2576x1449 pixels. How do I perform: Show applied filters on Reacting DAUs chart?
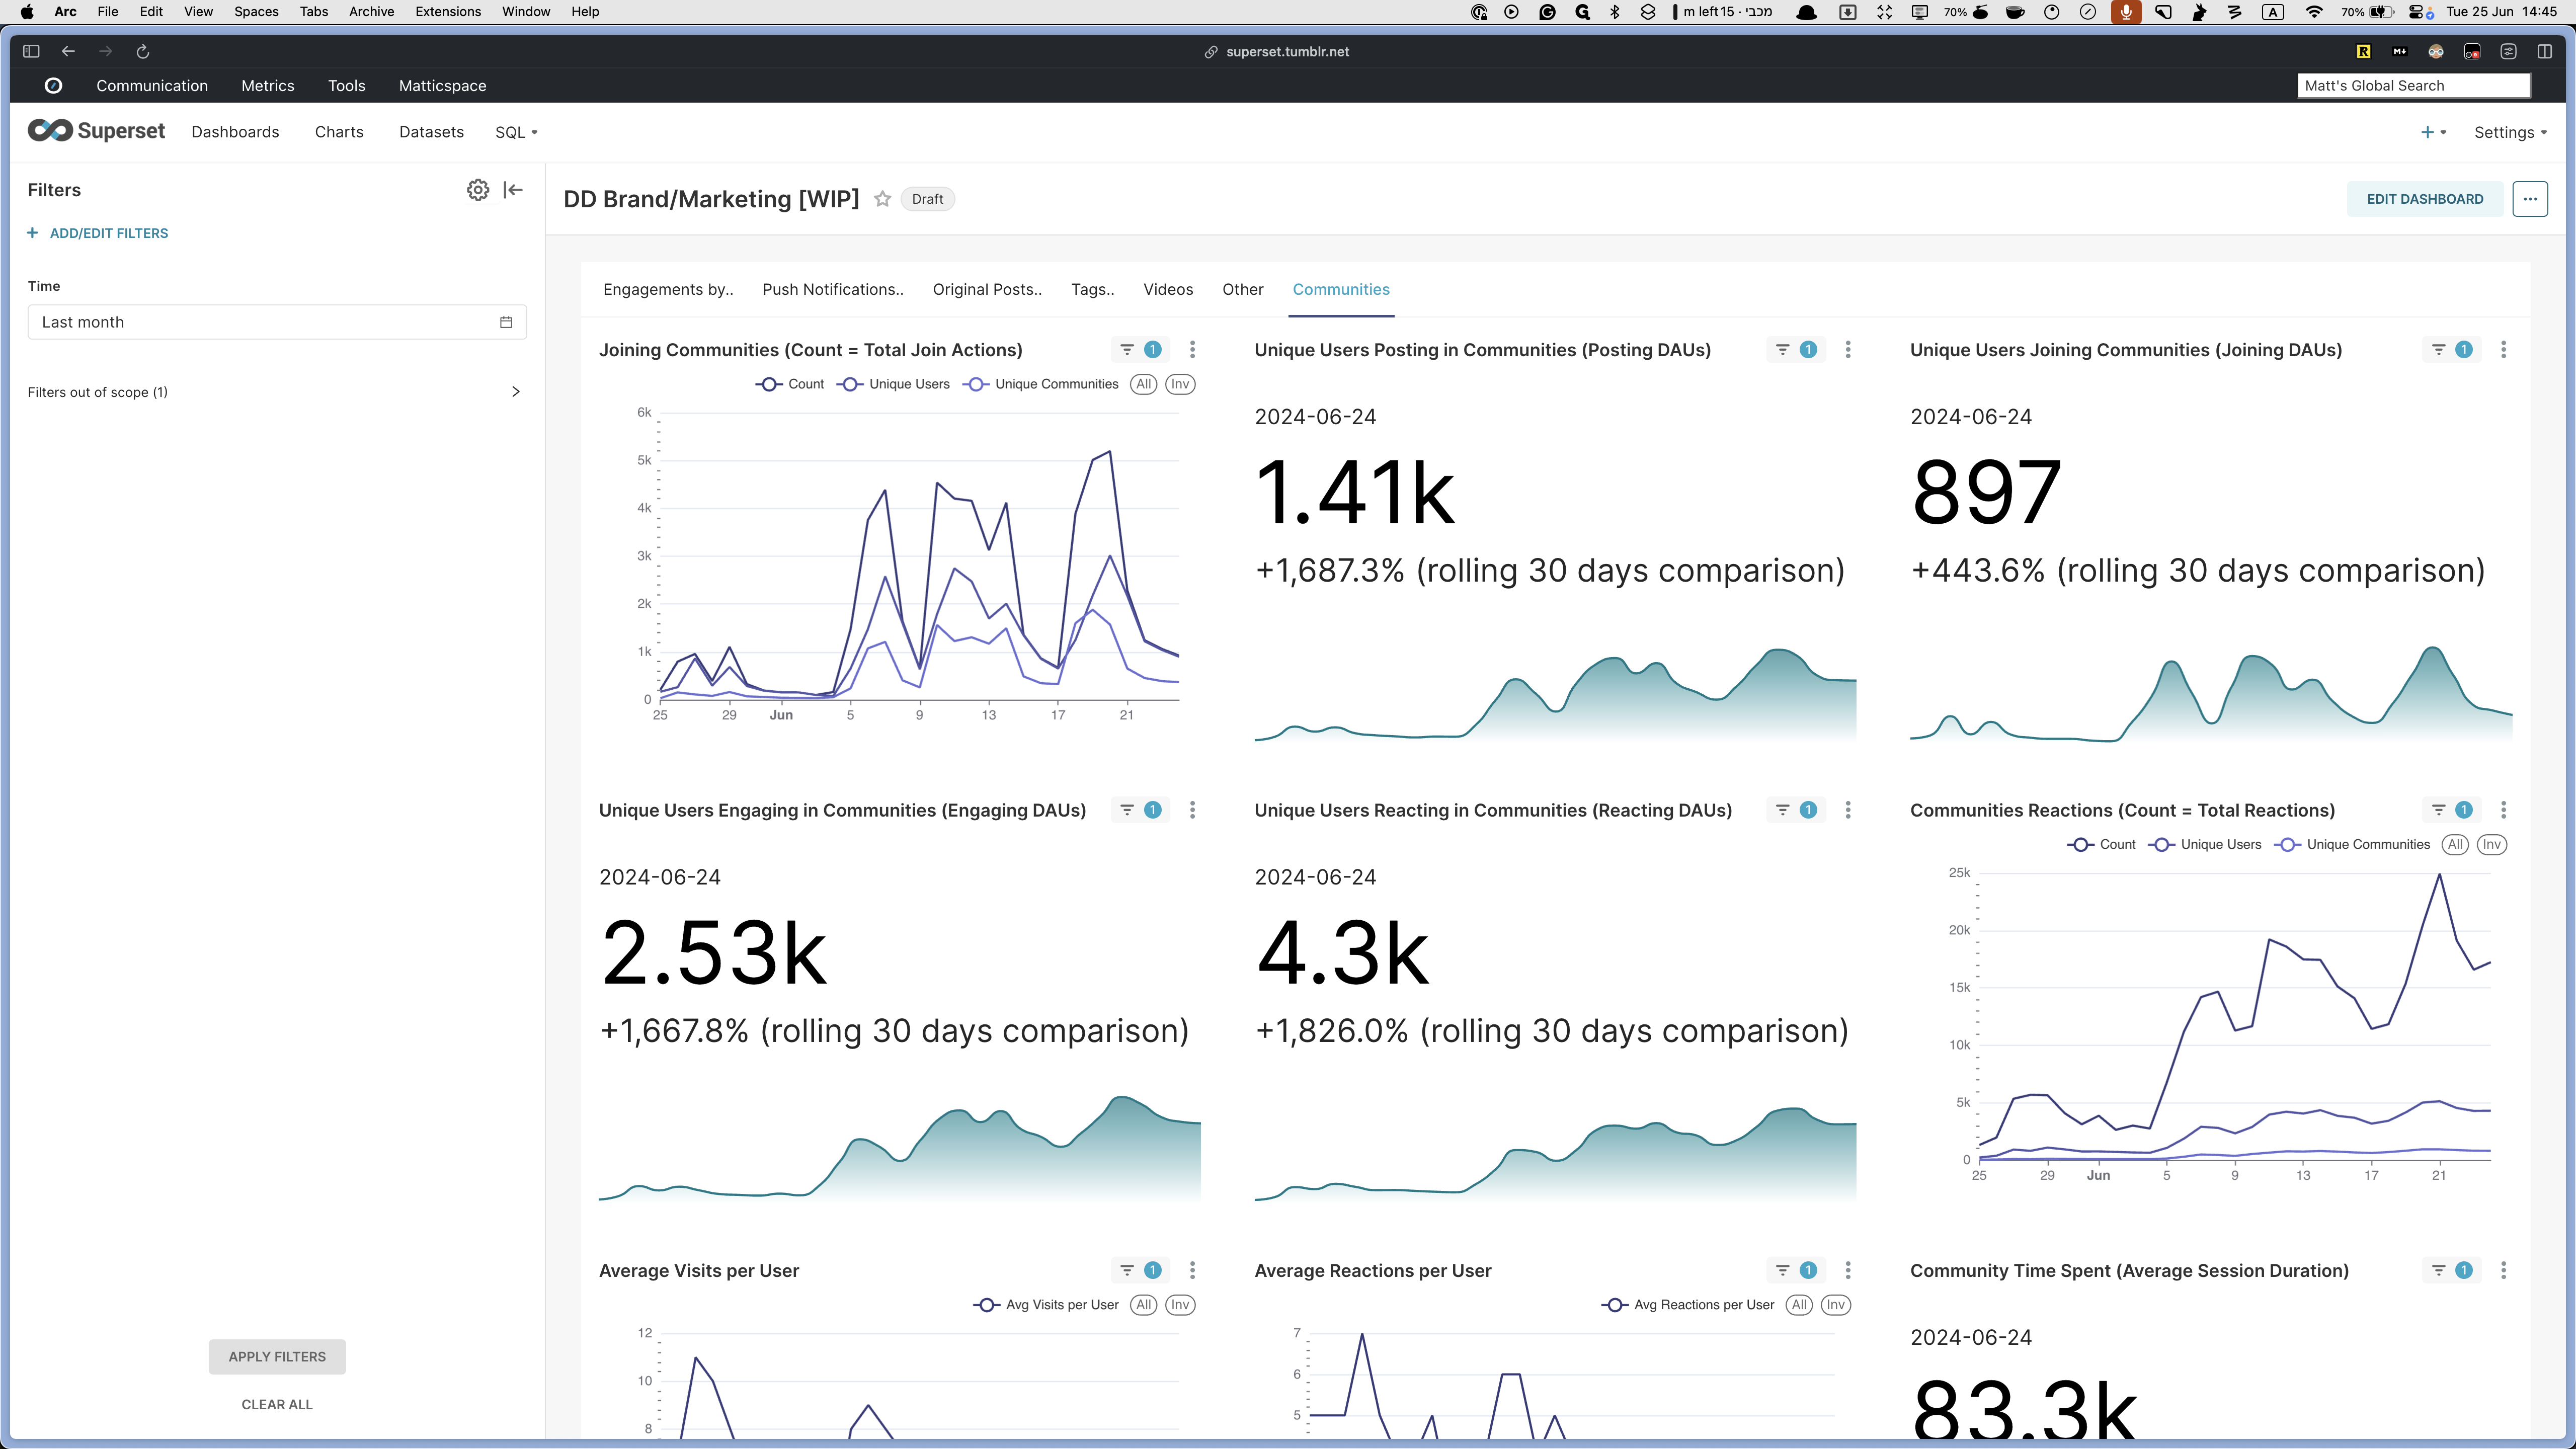coord(1796,810)
